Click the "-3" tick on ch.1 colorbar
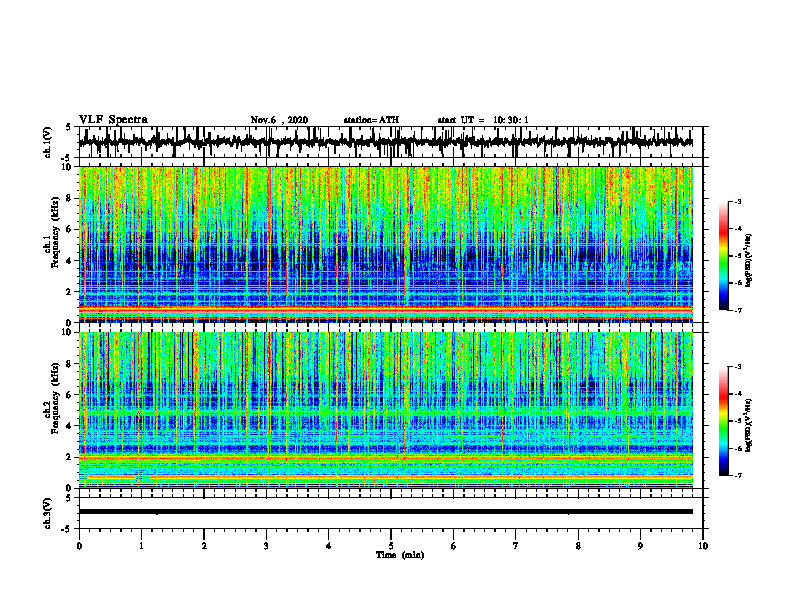792x612 pixels. click(738, 201)
